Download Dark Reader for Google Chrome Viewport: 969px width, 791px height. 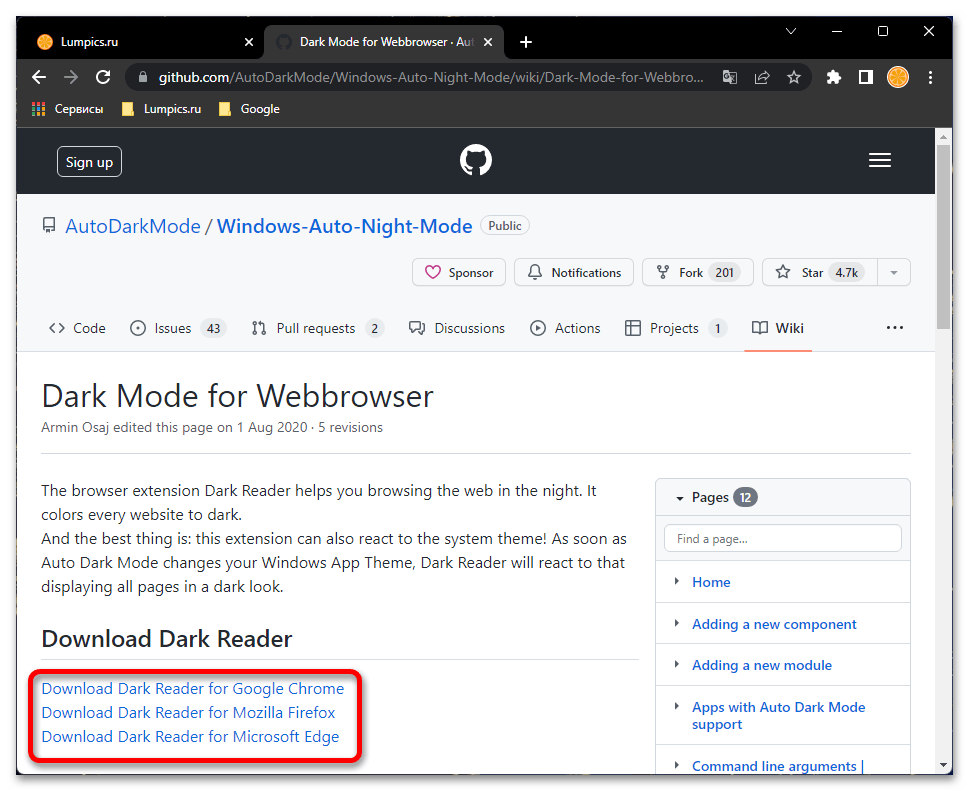tap(193, 688)
